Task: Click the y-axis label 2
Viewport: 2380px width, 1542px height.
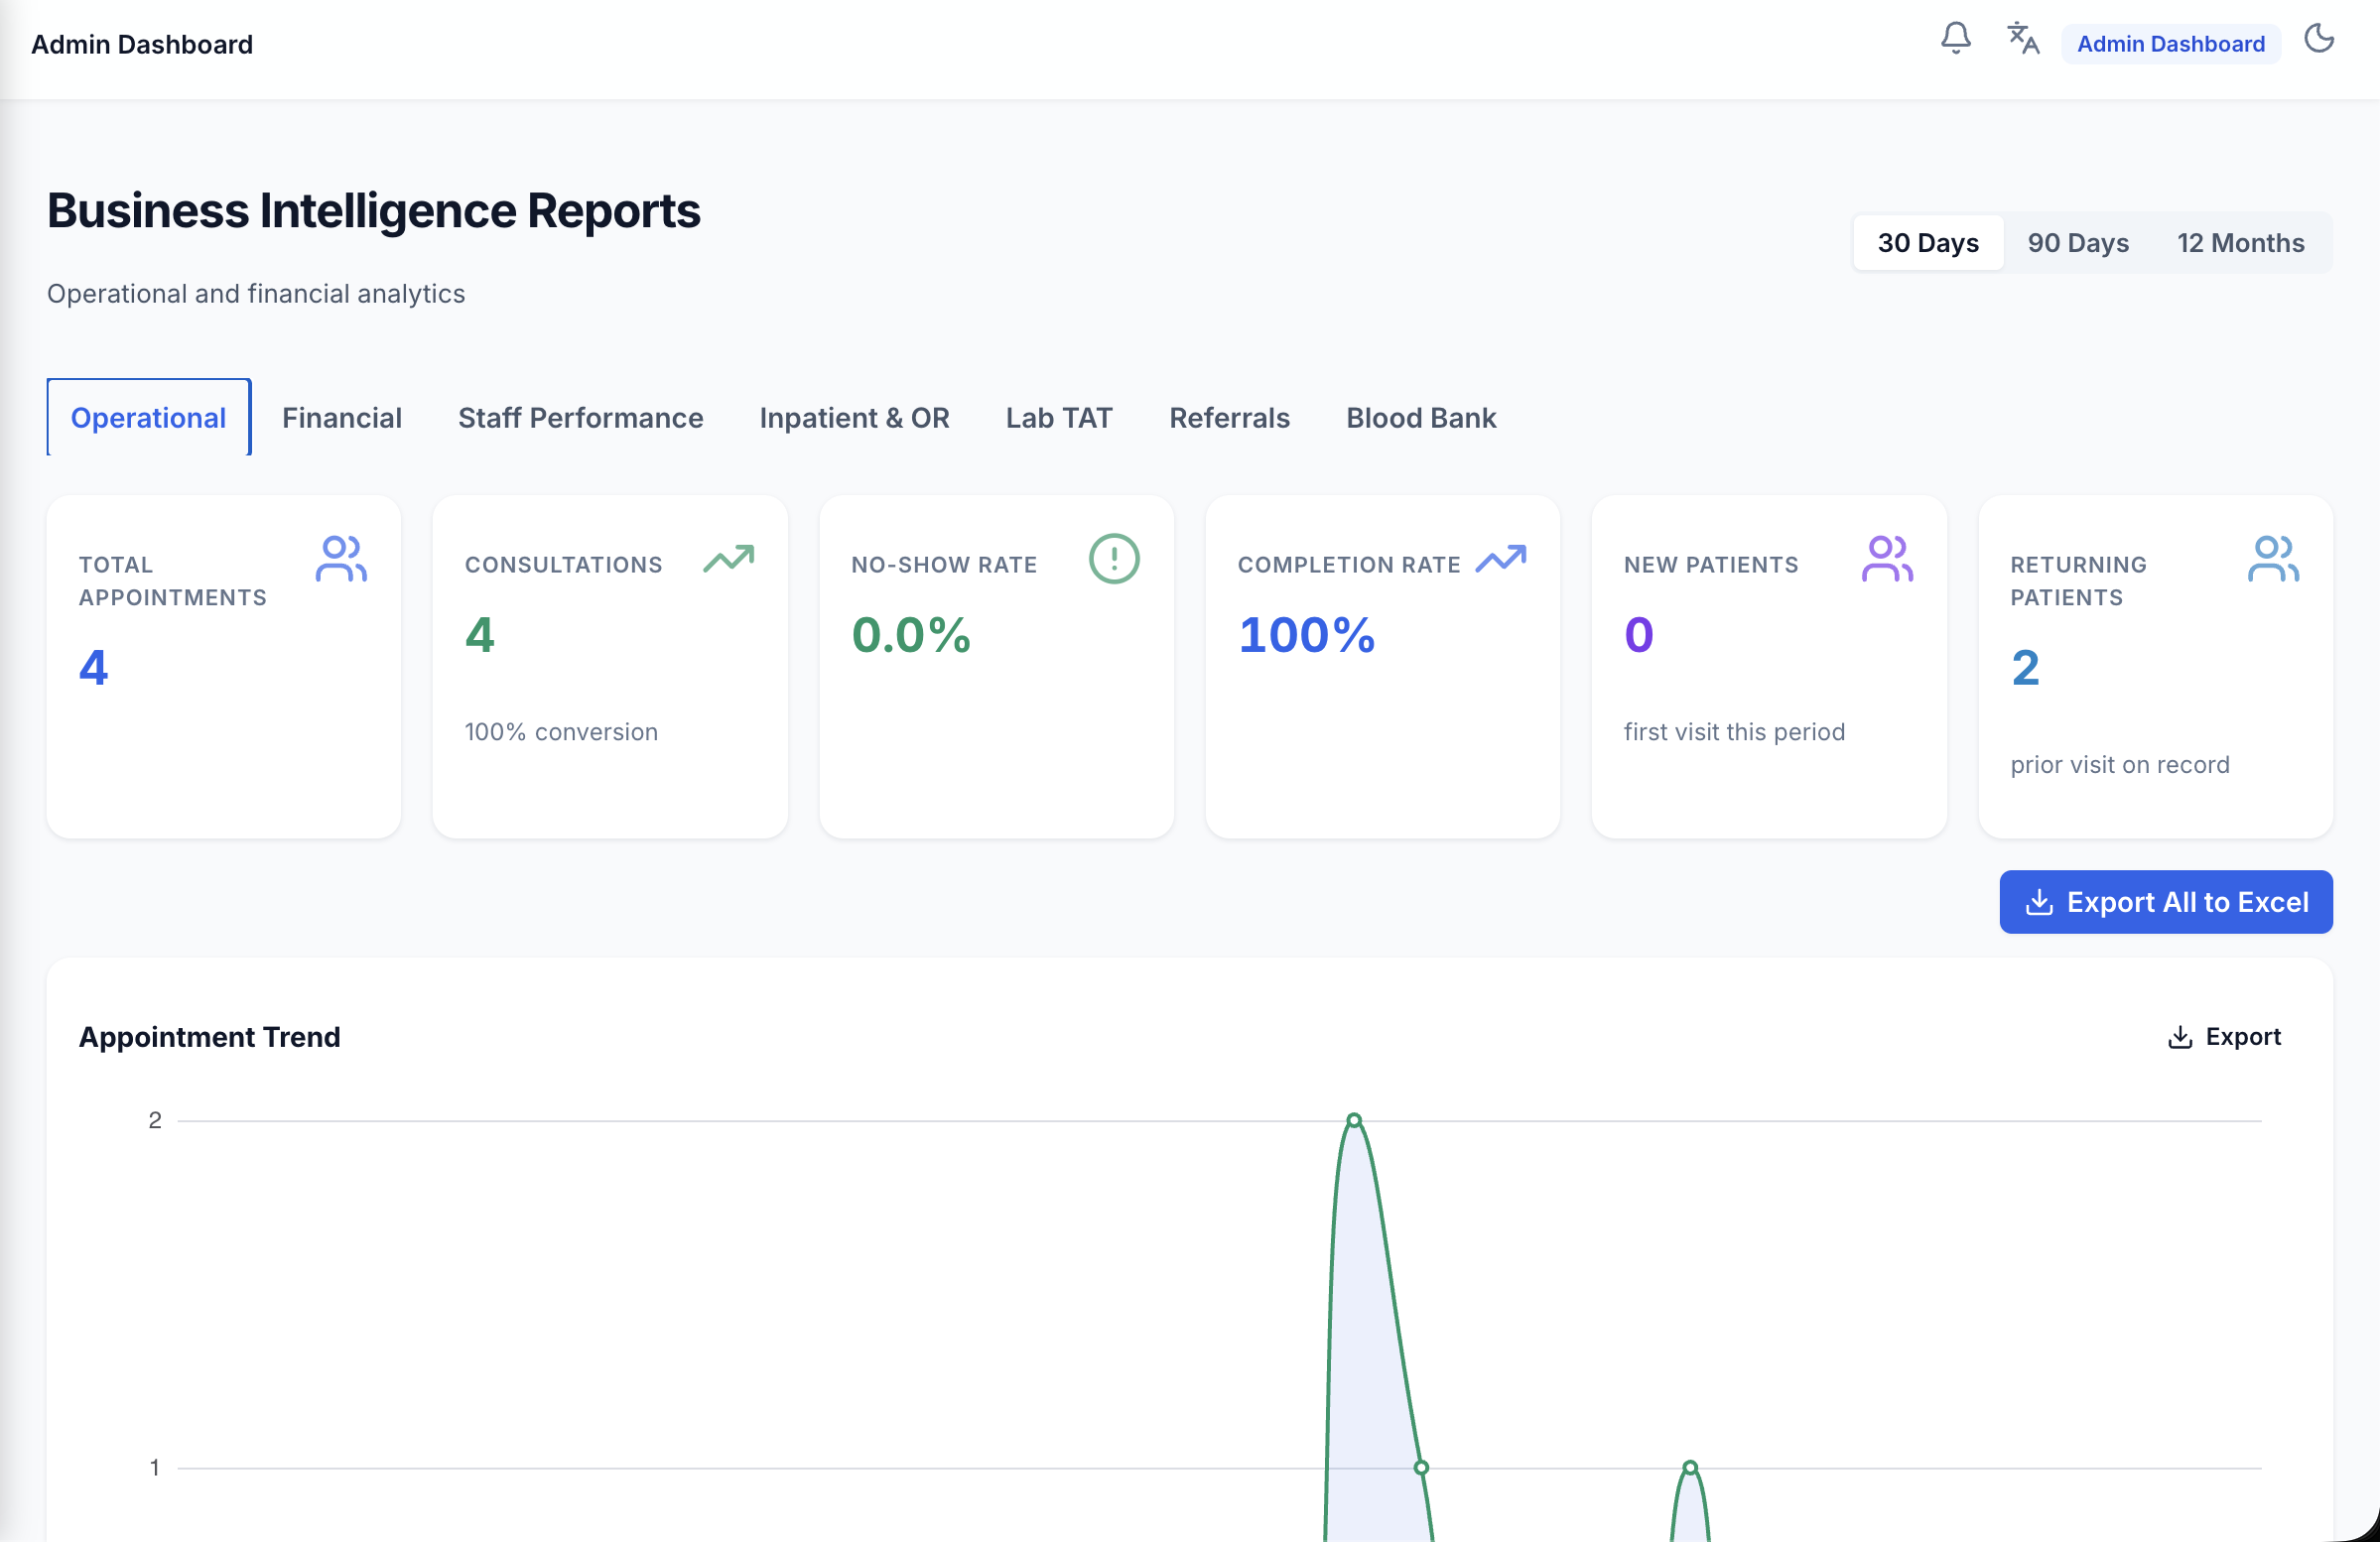Action: pos(155,1120)
